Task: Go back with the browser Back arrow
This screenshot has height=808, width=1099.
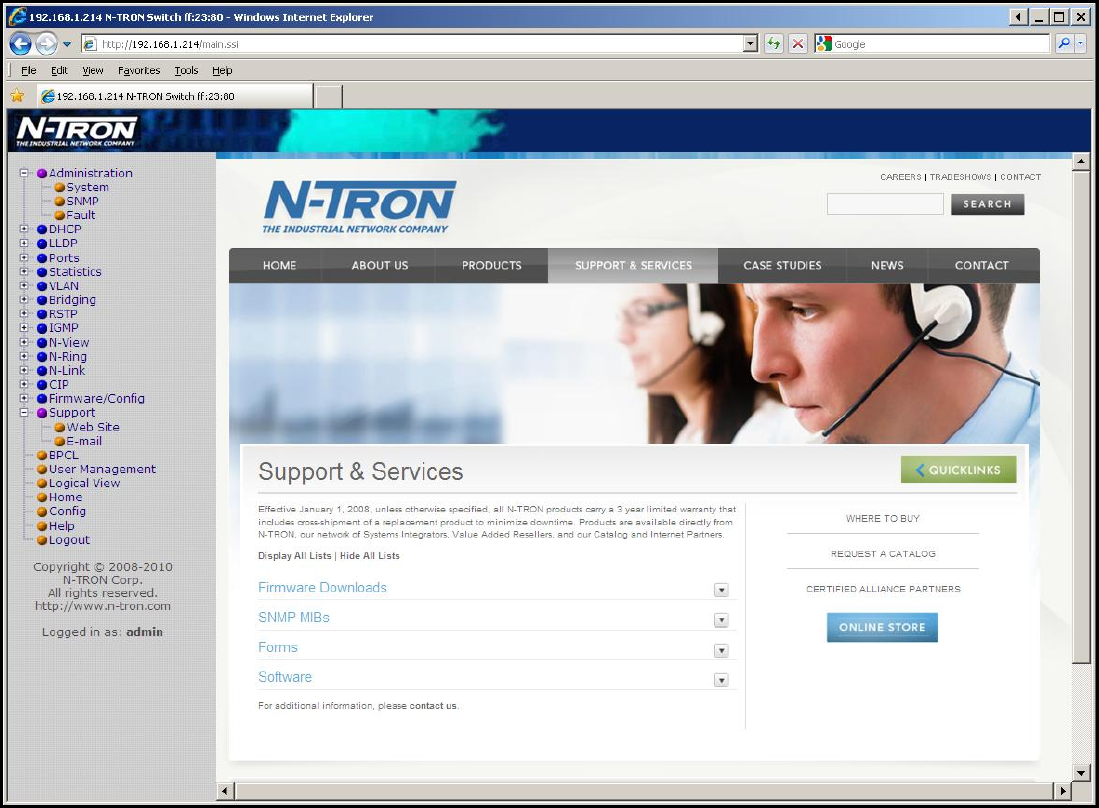Action: pyautogui.click(x=20, y=44)
